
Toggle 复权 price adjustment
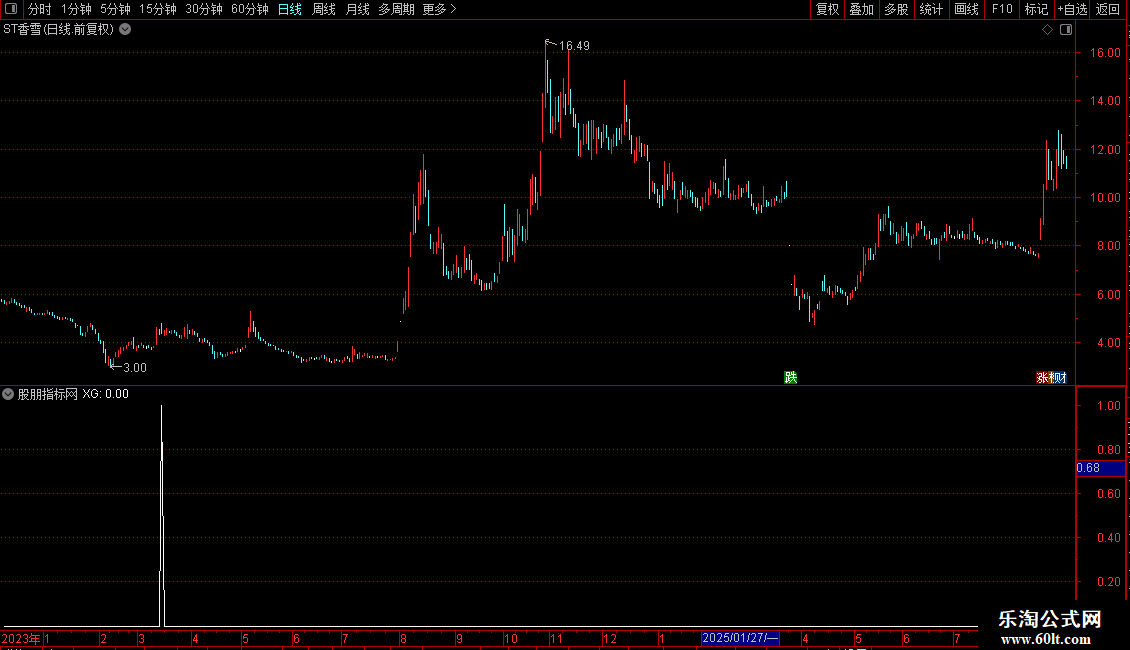[827, 9]
